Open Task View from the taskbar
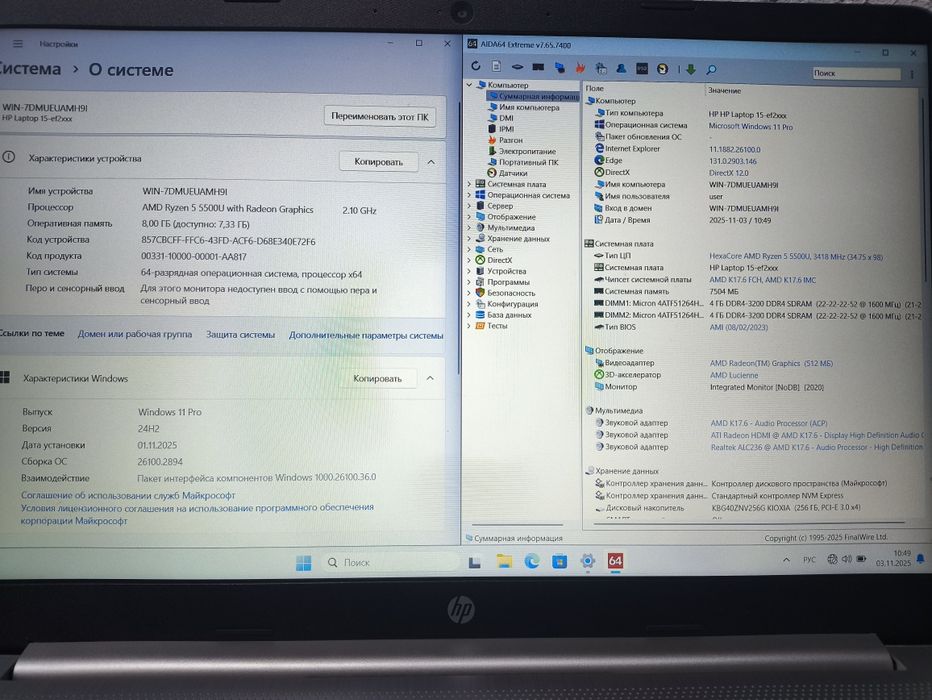The width and height of the screenshot is (932, 700). [474, 562]
